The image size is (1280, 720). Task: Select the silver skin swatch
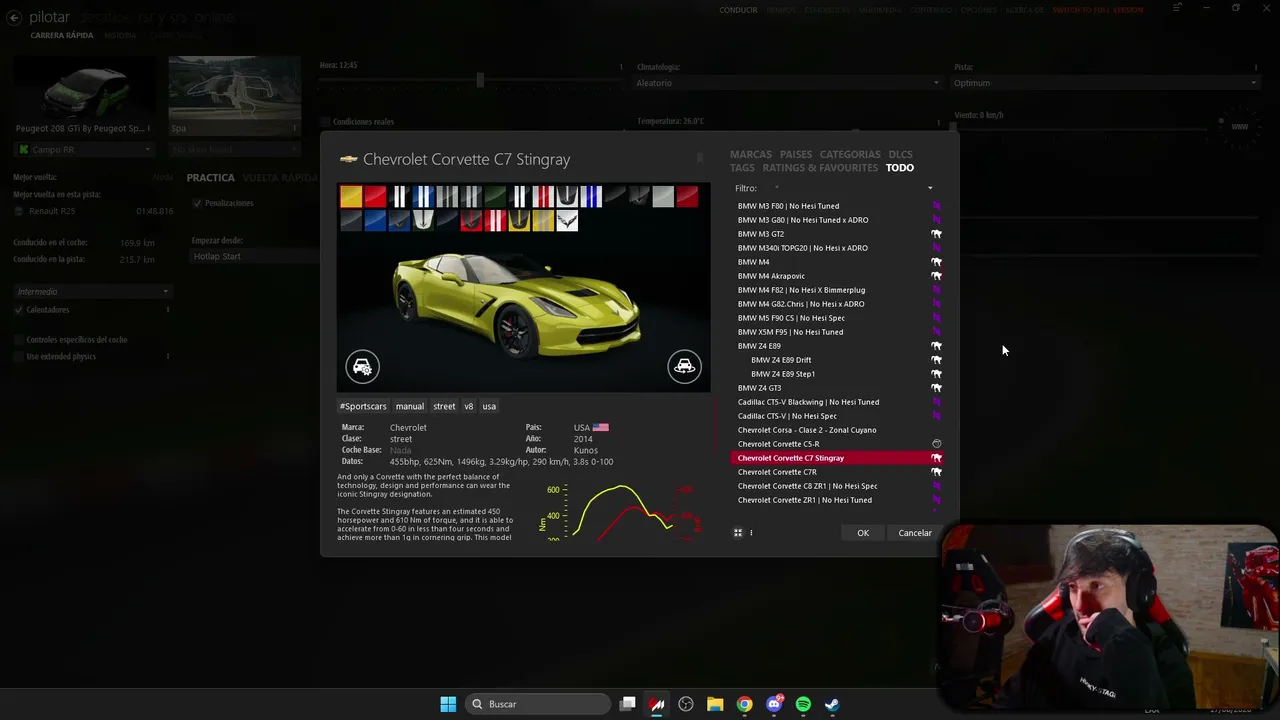point(663,197)
